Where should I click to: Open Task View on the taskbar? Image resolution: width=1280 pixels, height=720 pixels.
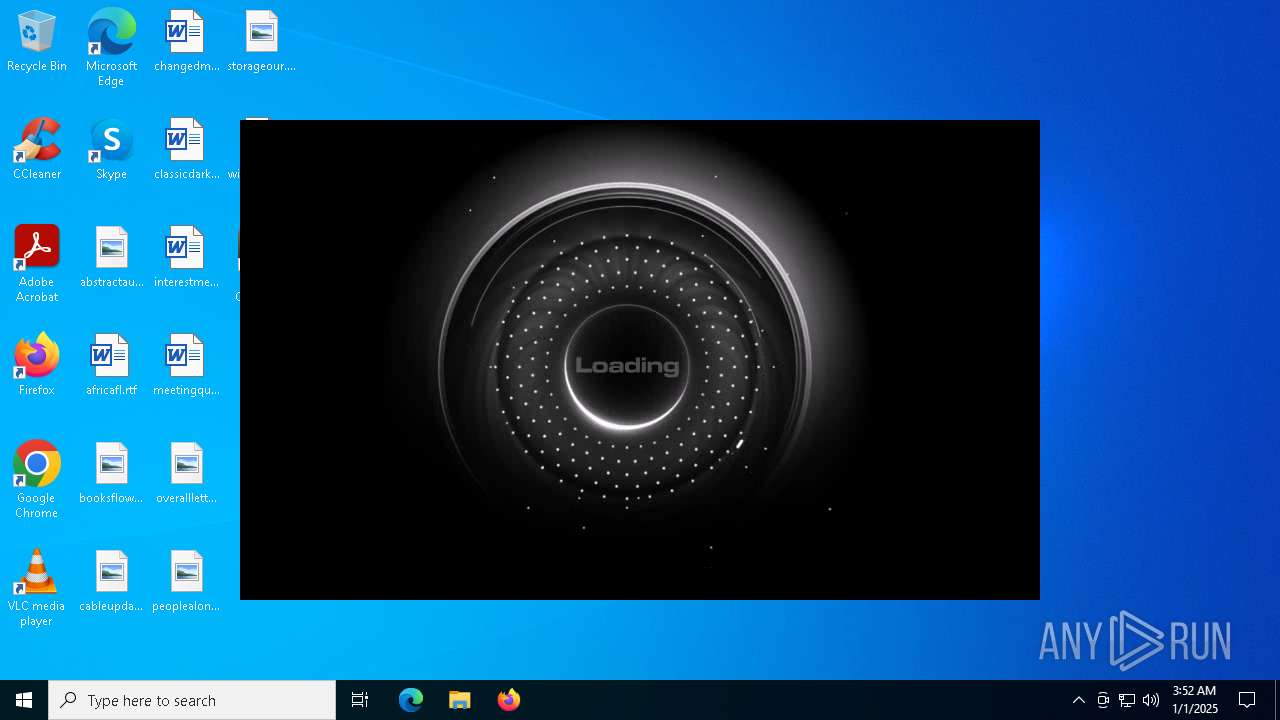coord(360,700)
